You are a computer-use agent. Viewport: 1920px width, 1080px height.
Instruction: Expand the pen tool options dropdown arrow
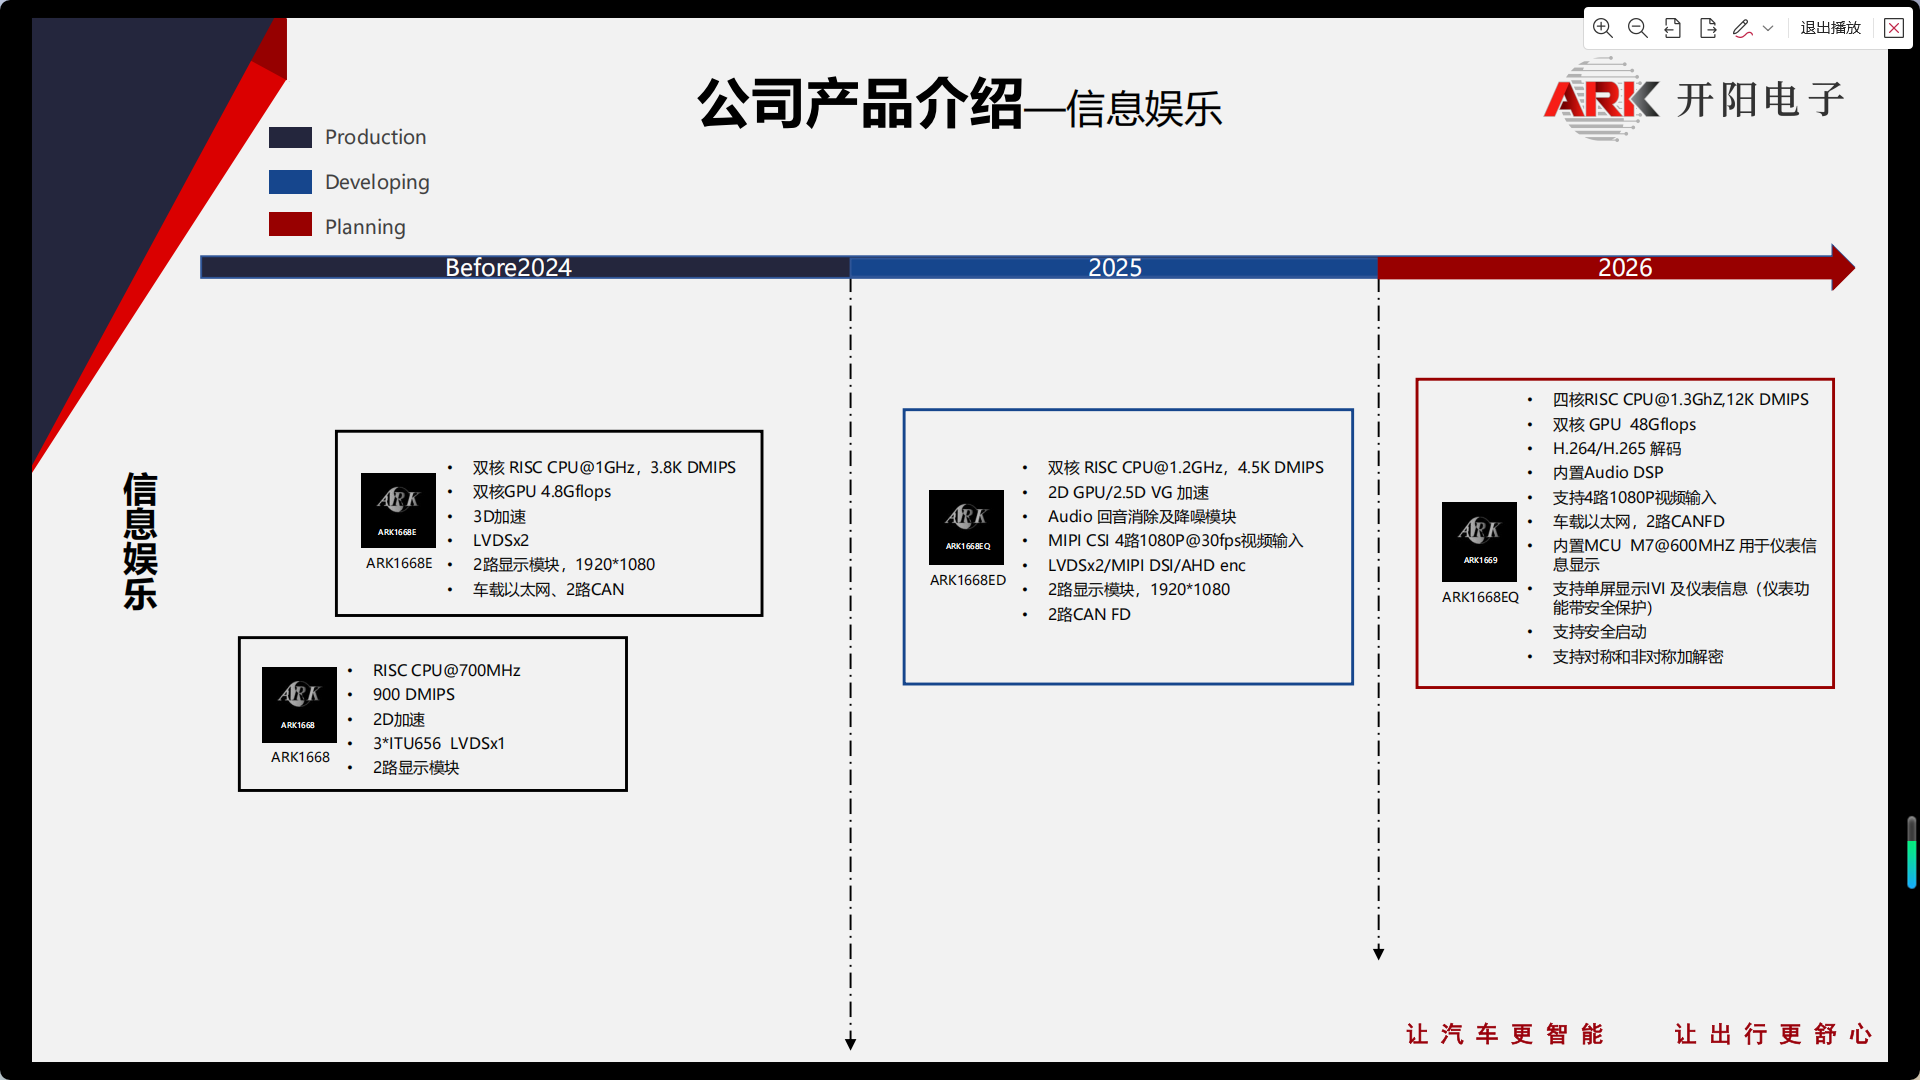tap(1768, 28)
